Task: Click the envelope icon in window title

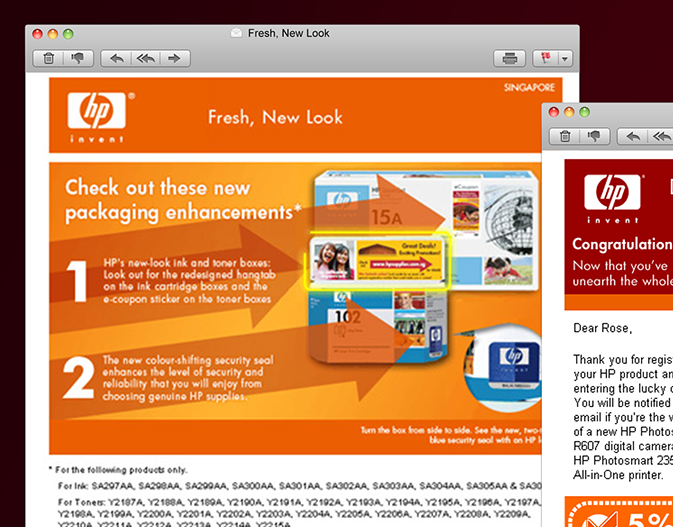Action: coord(236,33)
